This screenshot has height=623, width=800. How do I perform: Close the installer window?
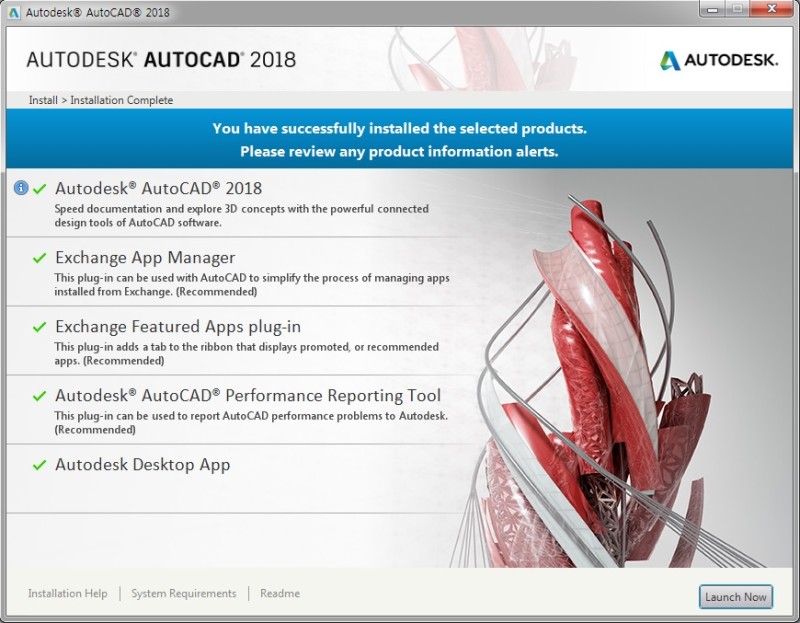tap(772, 8)
